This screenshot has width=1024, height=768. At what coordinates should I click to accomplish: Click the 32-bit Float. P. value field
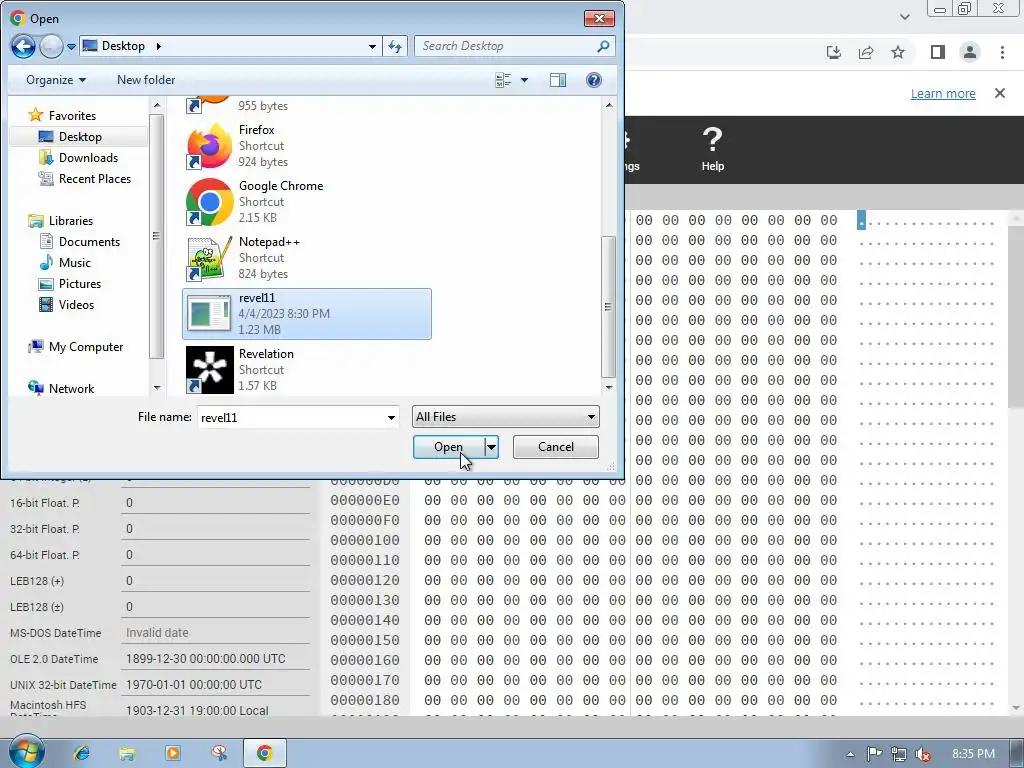[x=216, y=528]
